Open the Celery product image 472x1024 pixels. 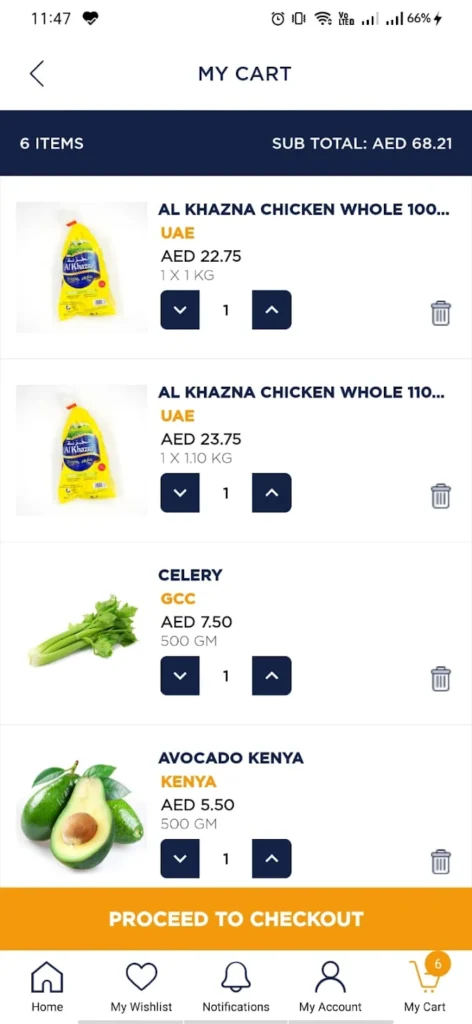[83, 631]
